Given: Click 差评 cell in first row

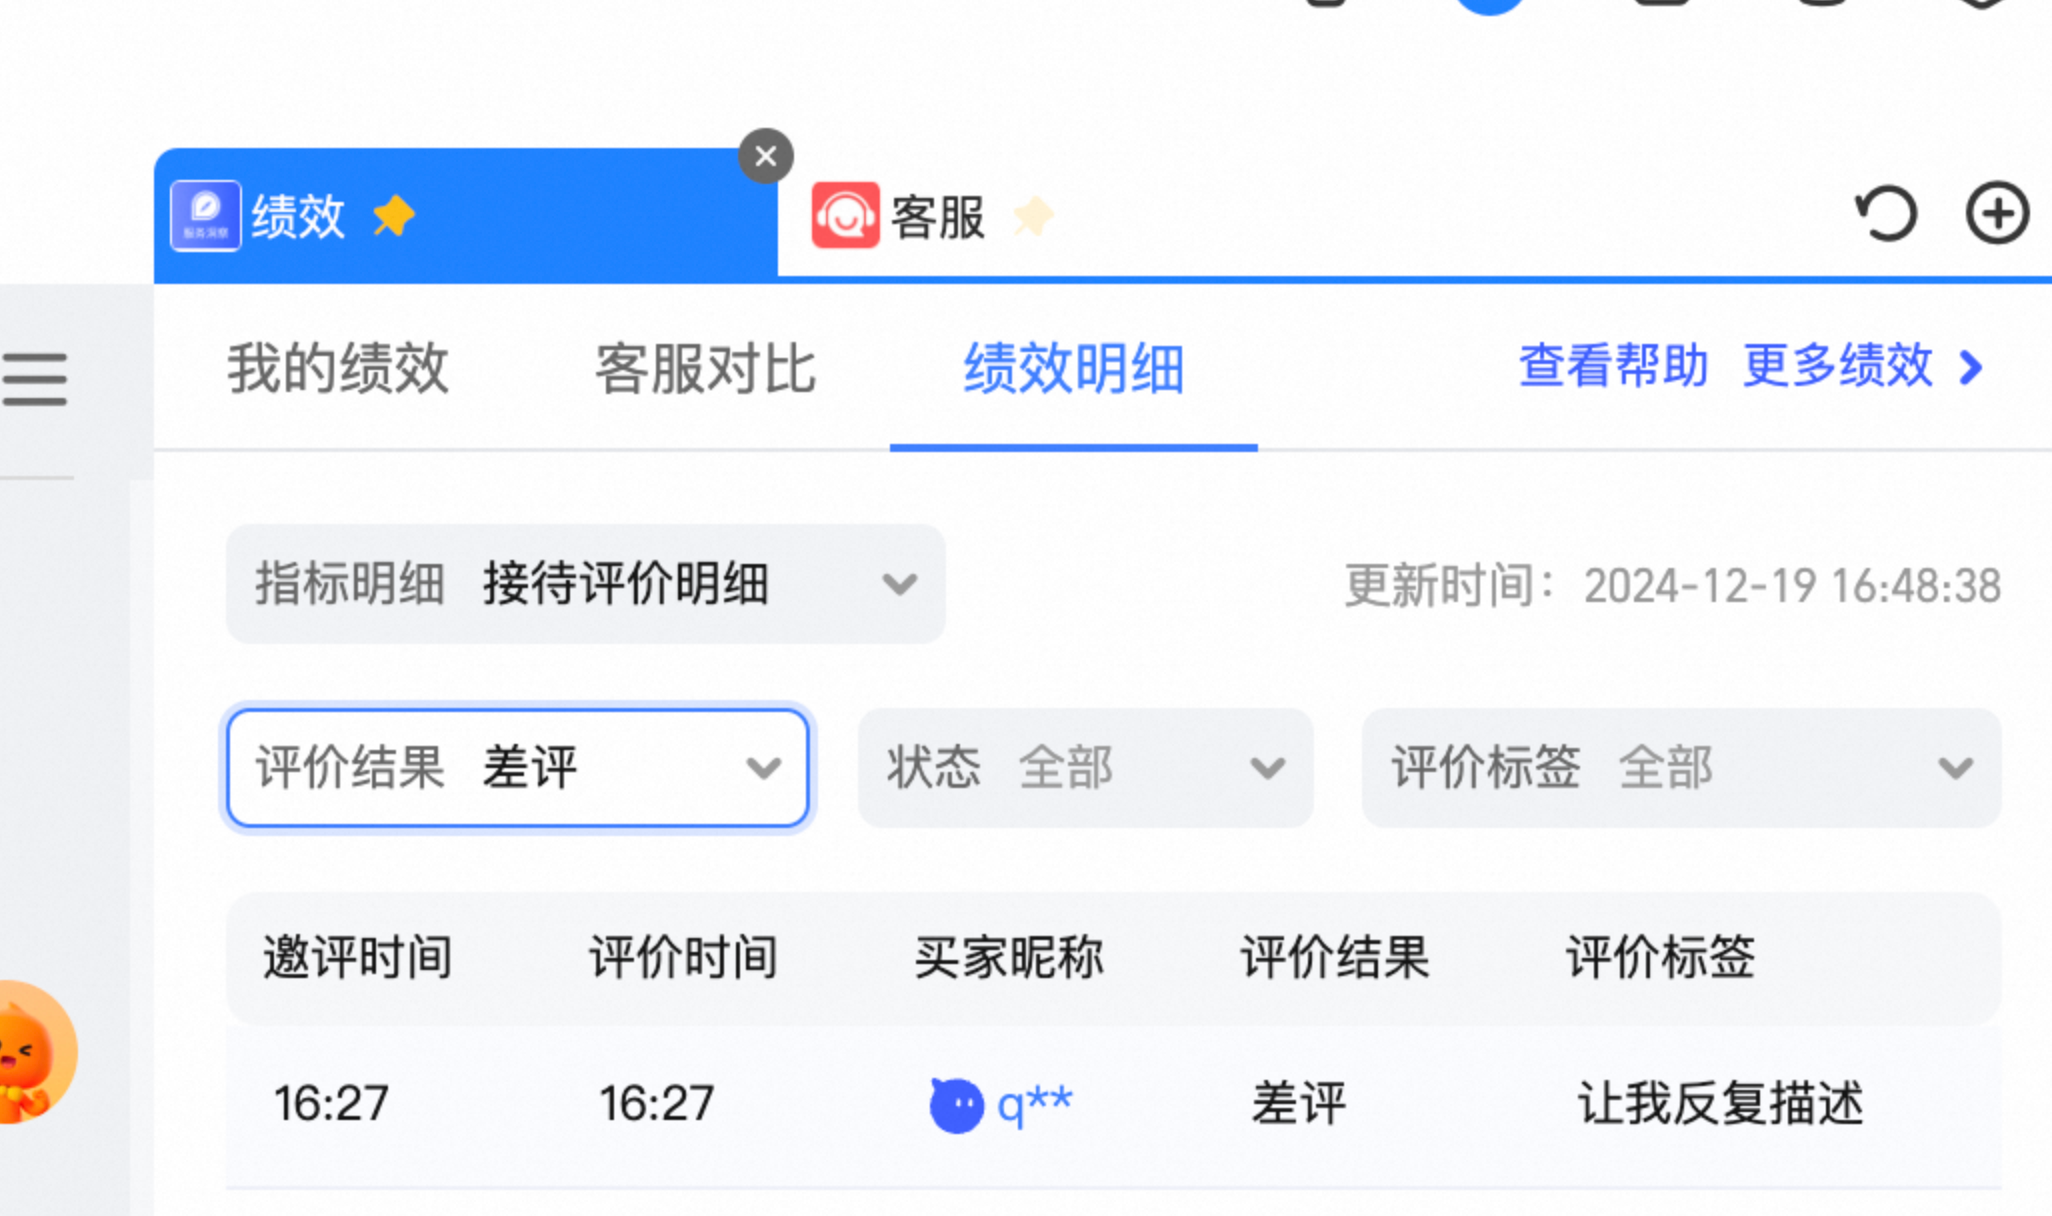Looking at the screenshot, I should tap(1299, 1104).
